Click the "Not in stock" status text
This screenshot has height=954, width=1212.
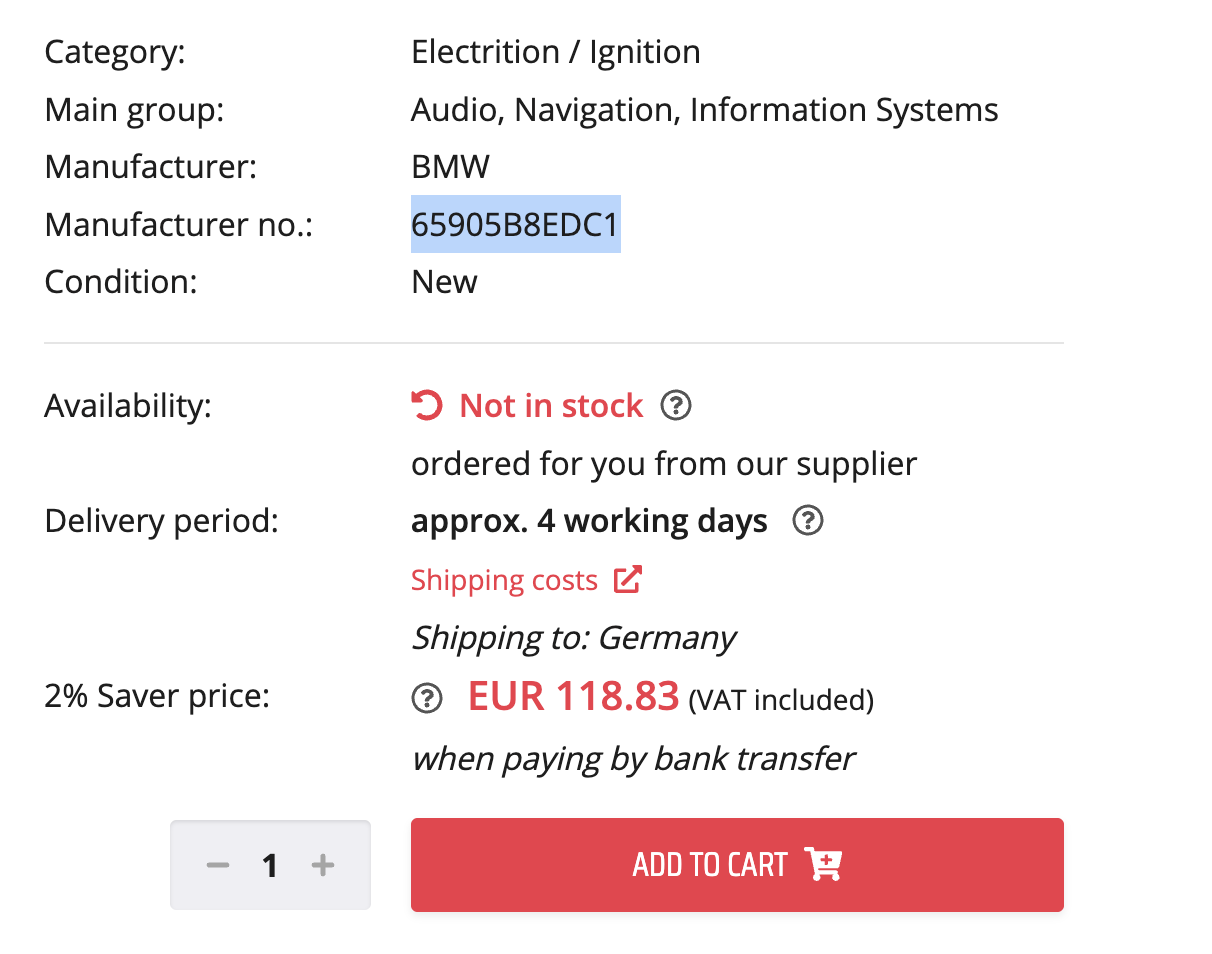[551, 406]
